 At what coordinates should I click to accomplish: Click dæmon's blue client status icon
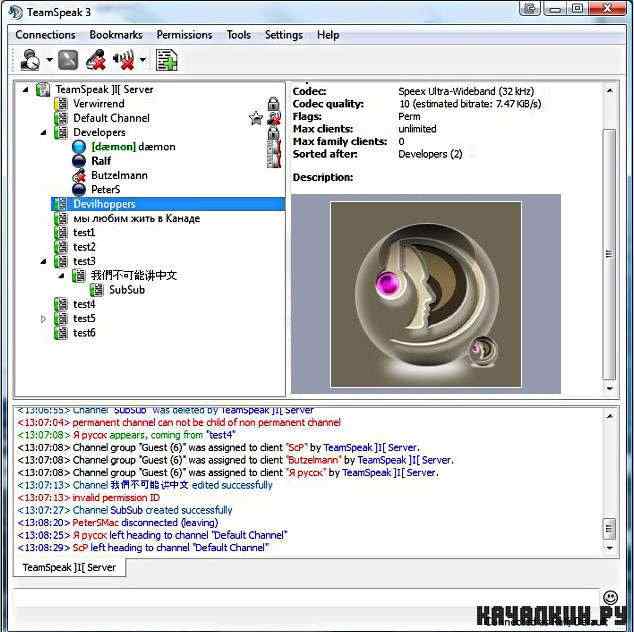(79, 147)
